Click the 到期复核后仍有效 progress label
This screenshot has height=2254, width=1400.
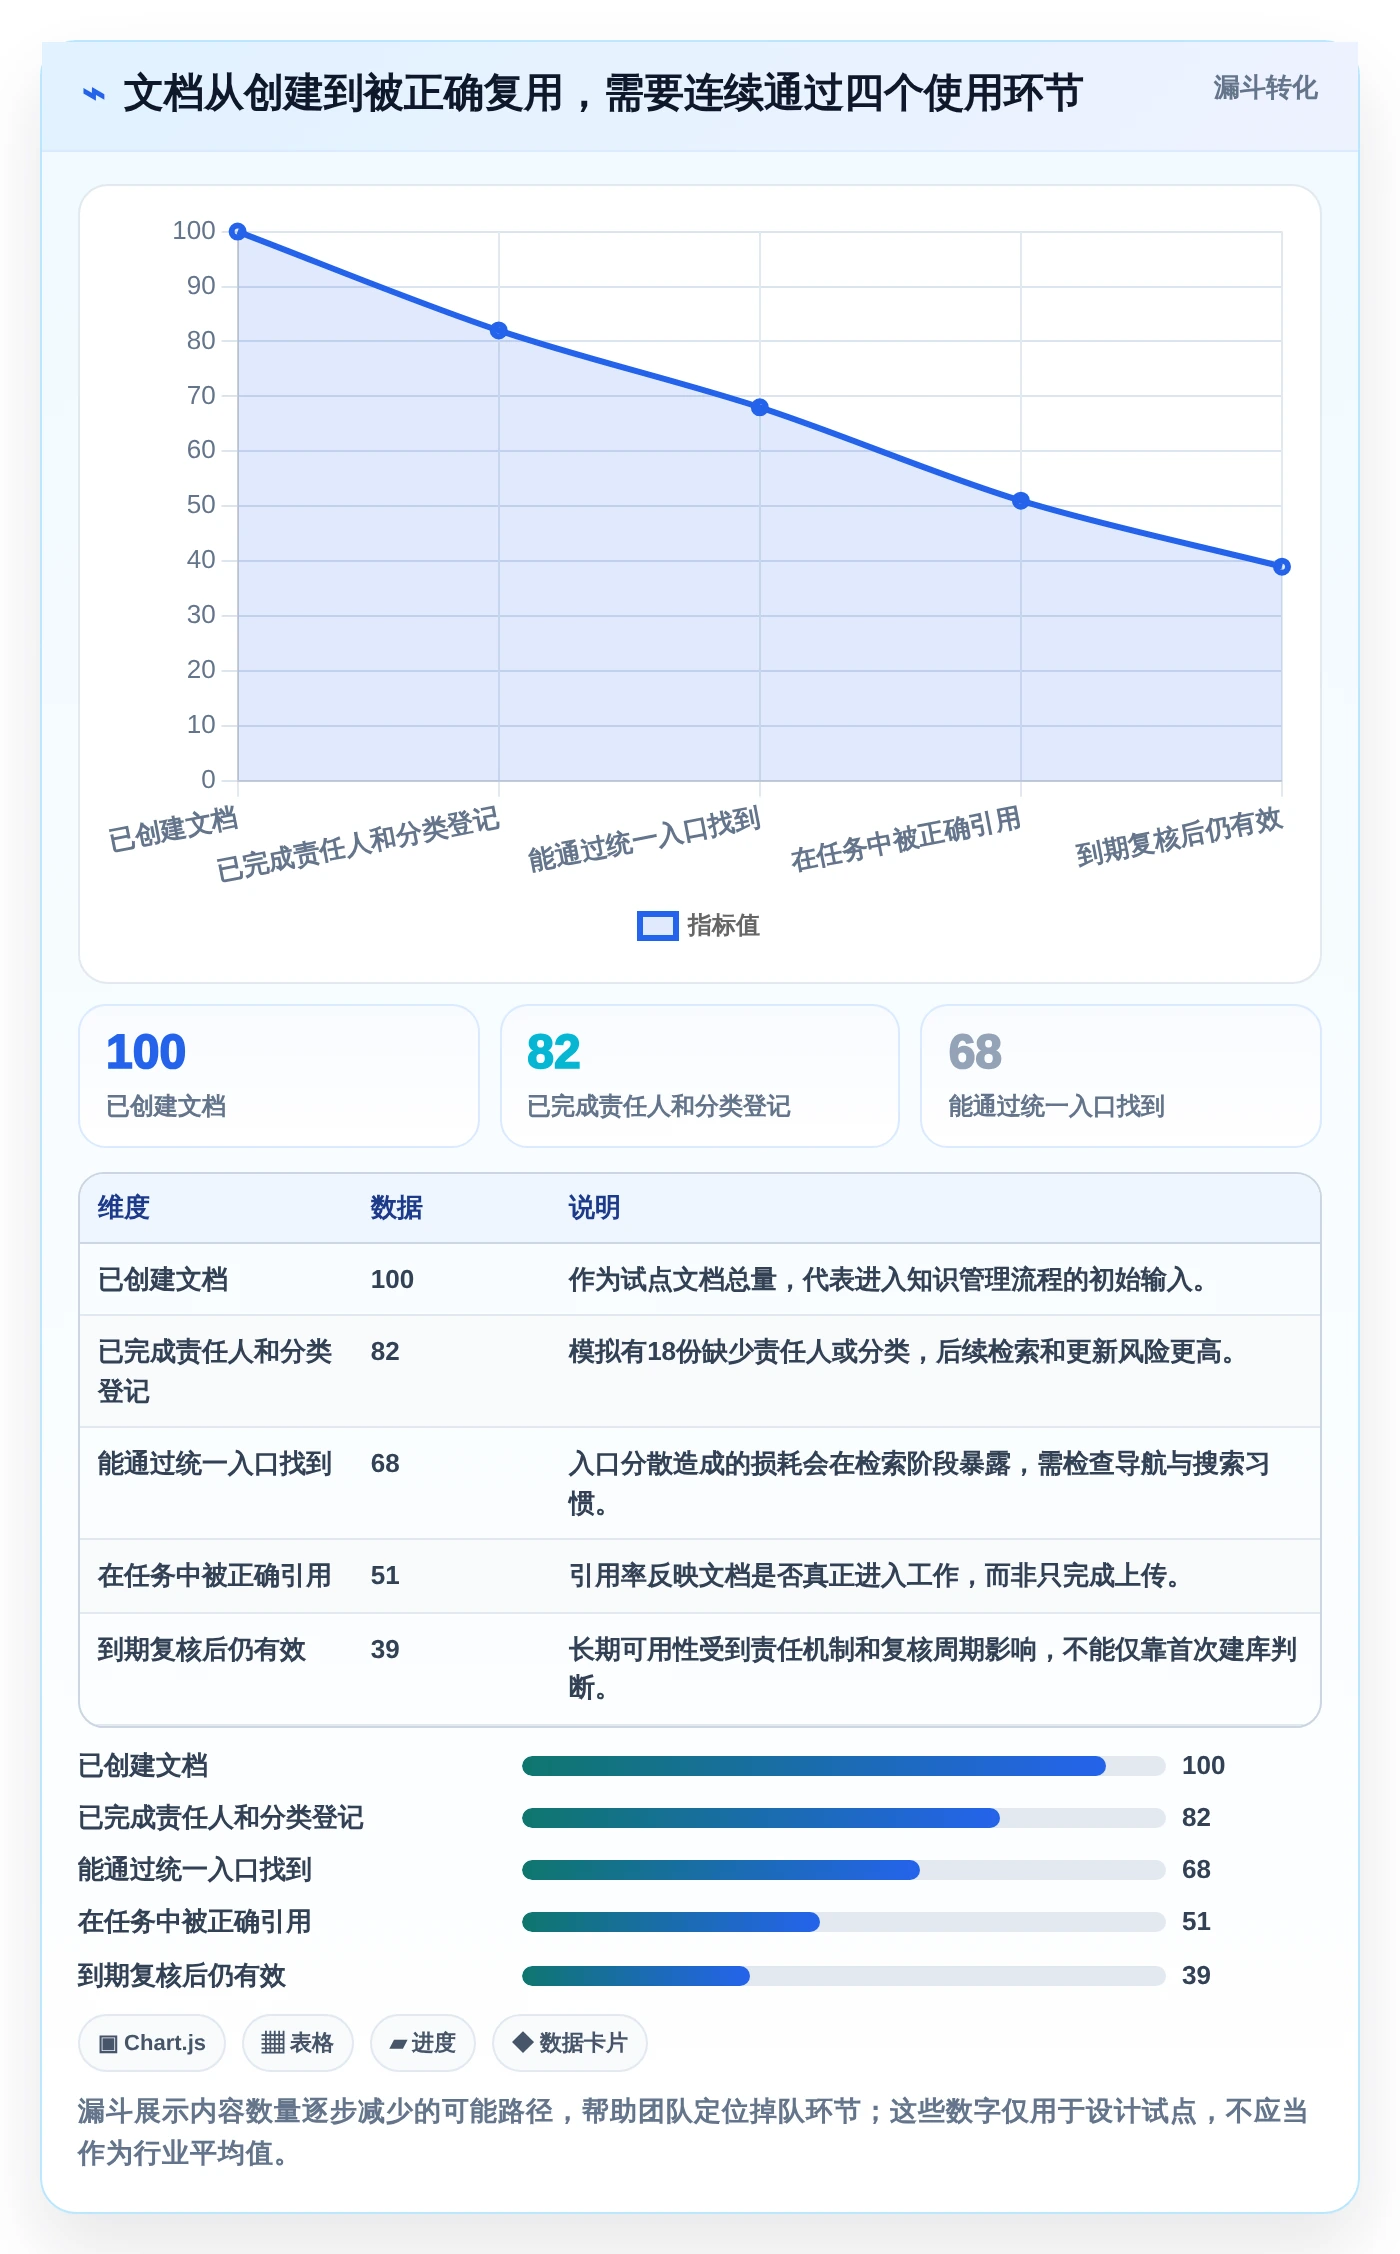182,1976
